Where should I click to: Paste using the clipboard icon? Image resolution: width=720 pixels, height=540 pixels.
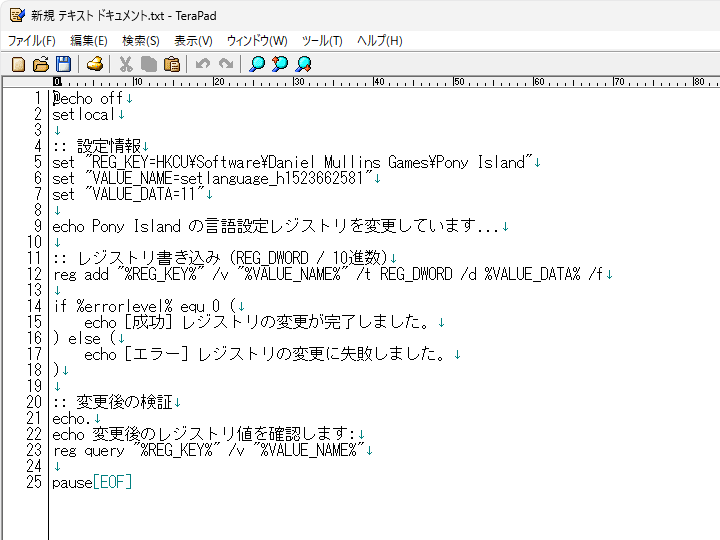pyautogui.click(x=172, y=64)
